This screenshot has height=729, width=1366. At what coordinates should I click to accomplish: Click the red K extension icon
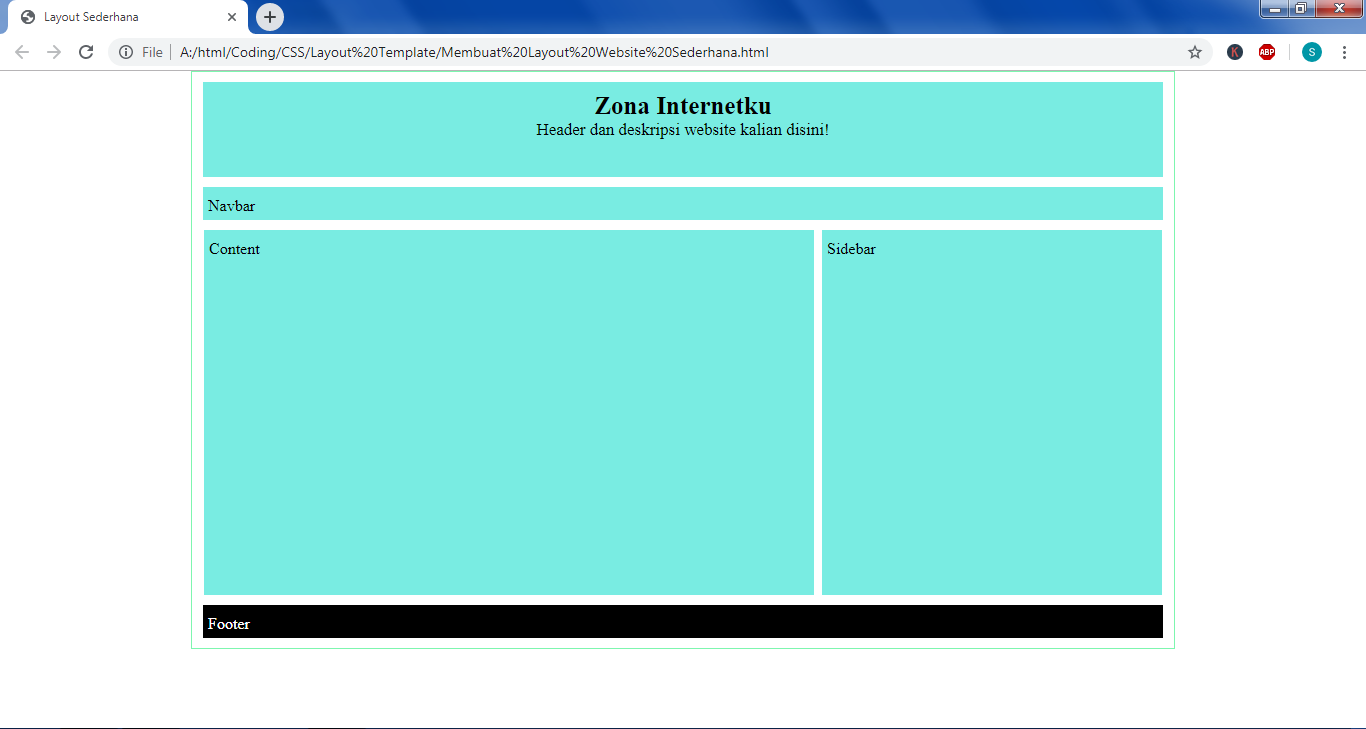tap(1235, 52)
